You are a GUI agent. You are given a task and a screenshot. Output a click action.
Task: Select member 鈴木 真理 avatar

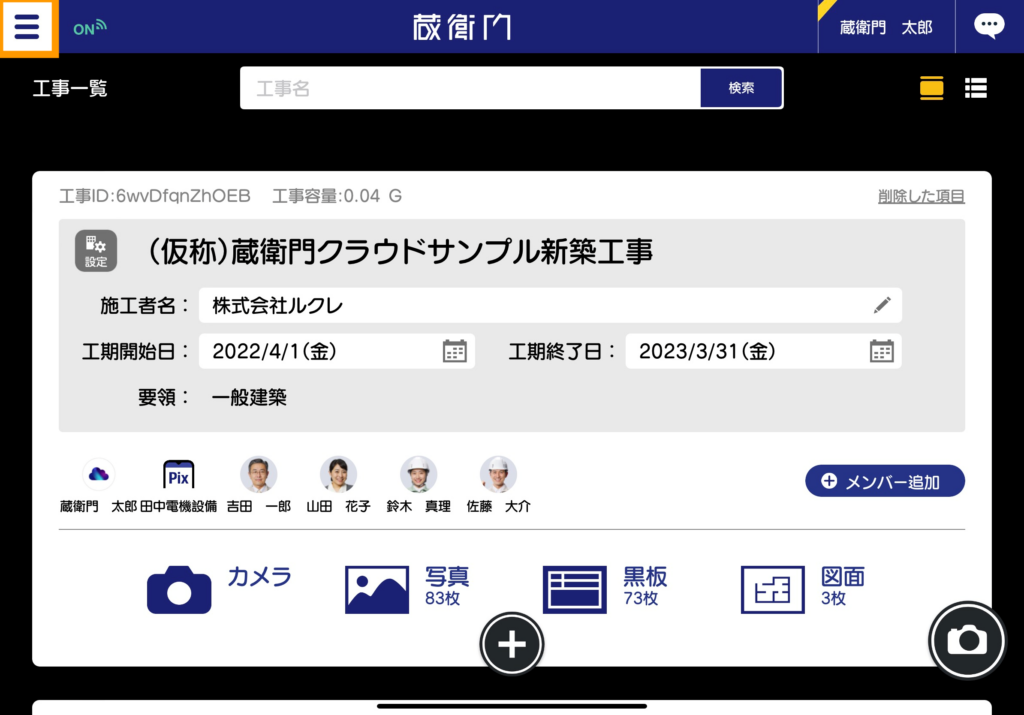pyautogui.click(x=419, y=474)
